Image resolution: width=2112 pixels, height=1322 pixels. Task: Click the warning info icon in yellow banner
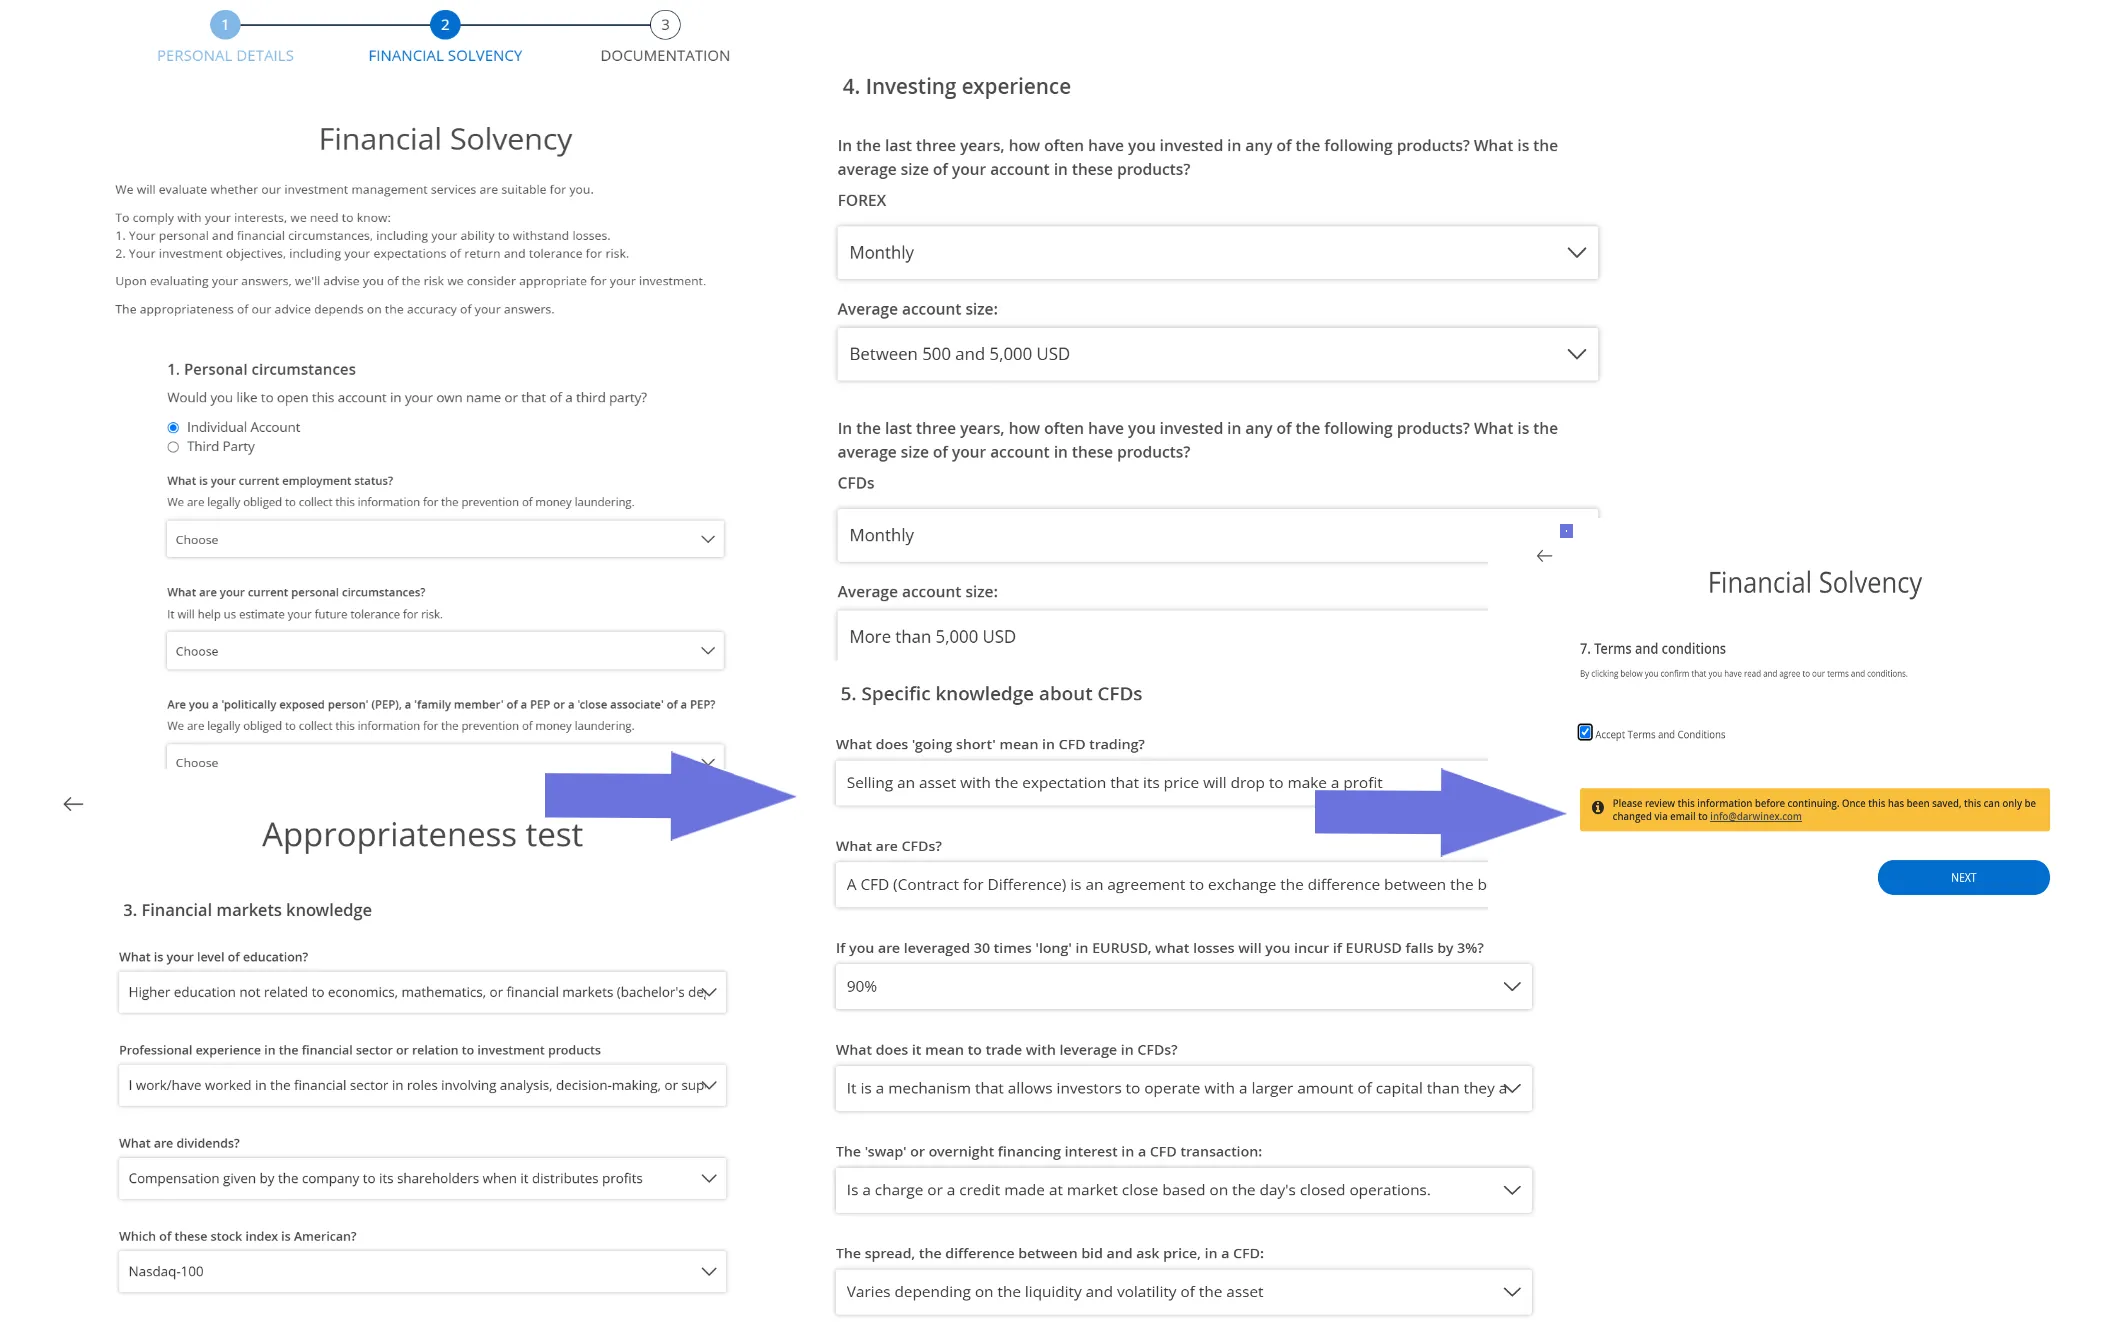pyautogui.click(x=1598, y=808)
